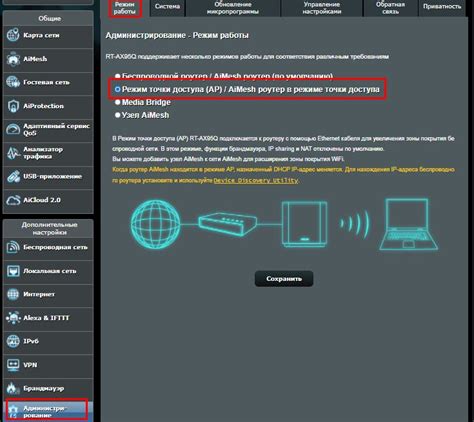Screen dimensions: 474x422
Task: Select Узел AiMesh radio option
Action: click(117, 115)
